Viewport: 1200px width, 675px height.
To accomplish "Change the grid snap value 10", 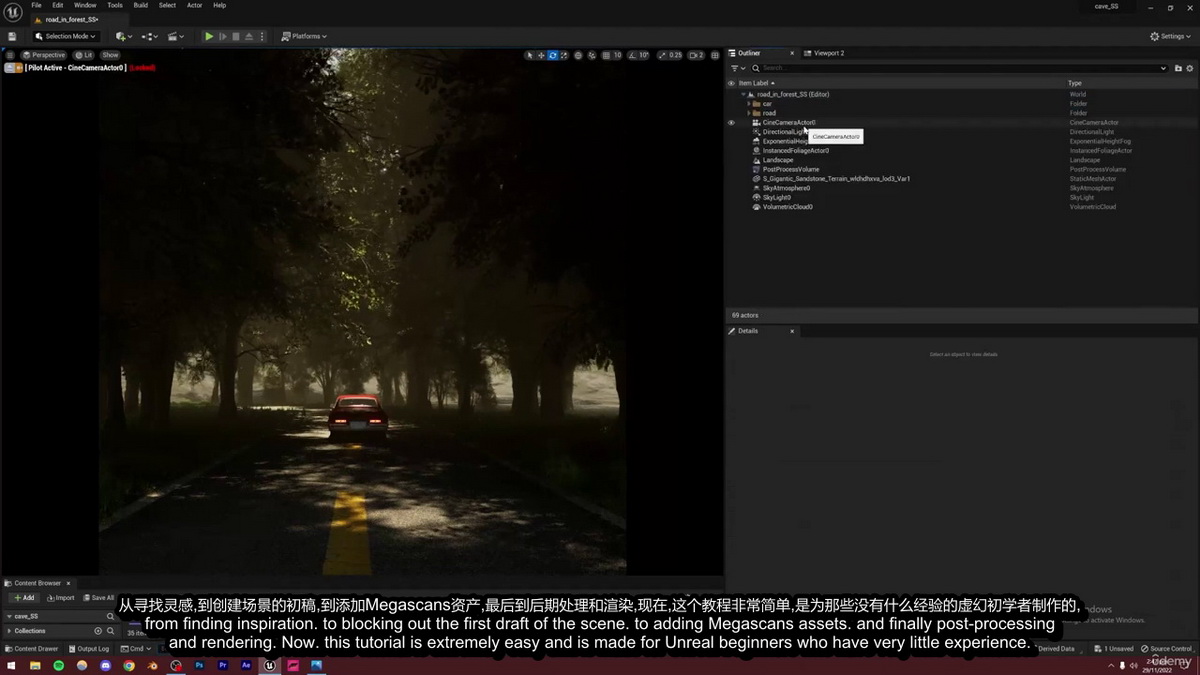I will (x=618, y=55).
